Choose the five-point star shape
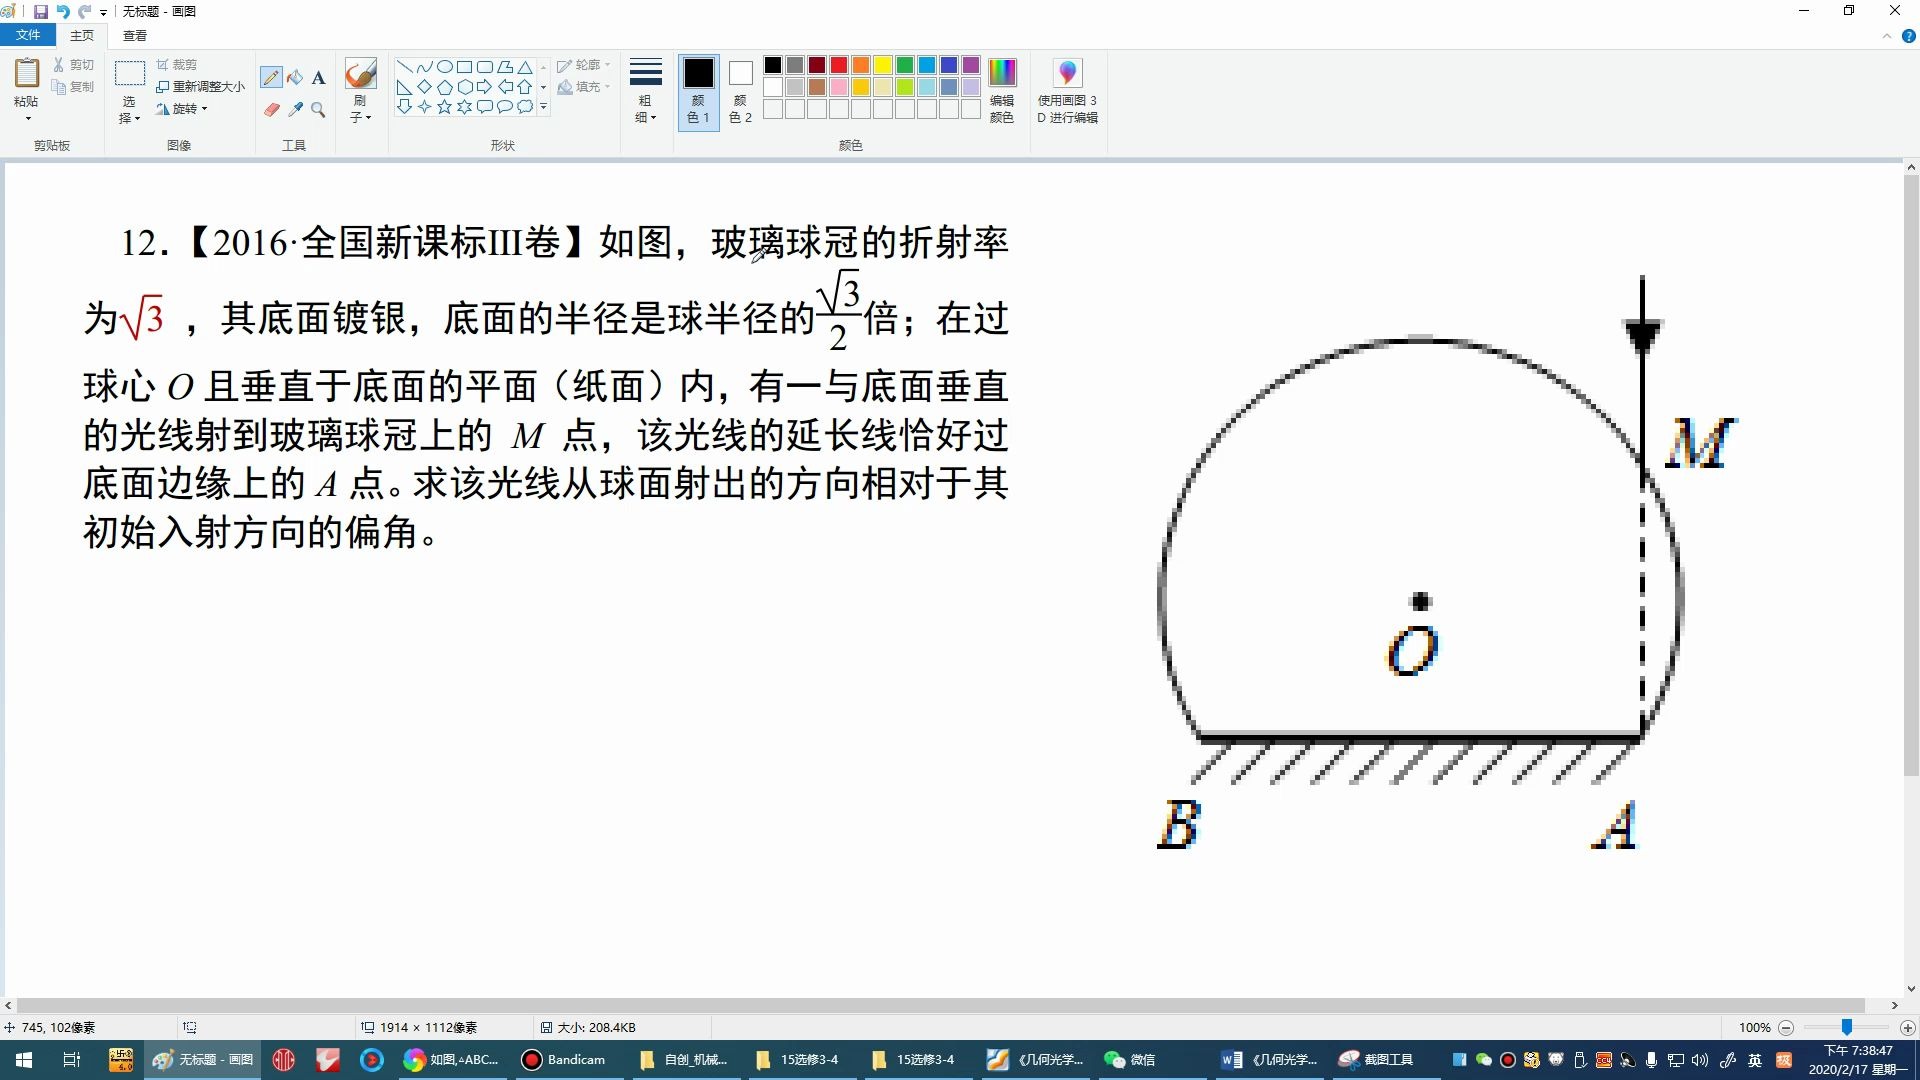 pos(444,106)
